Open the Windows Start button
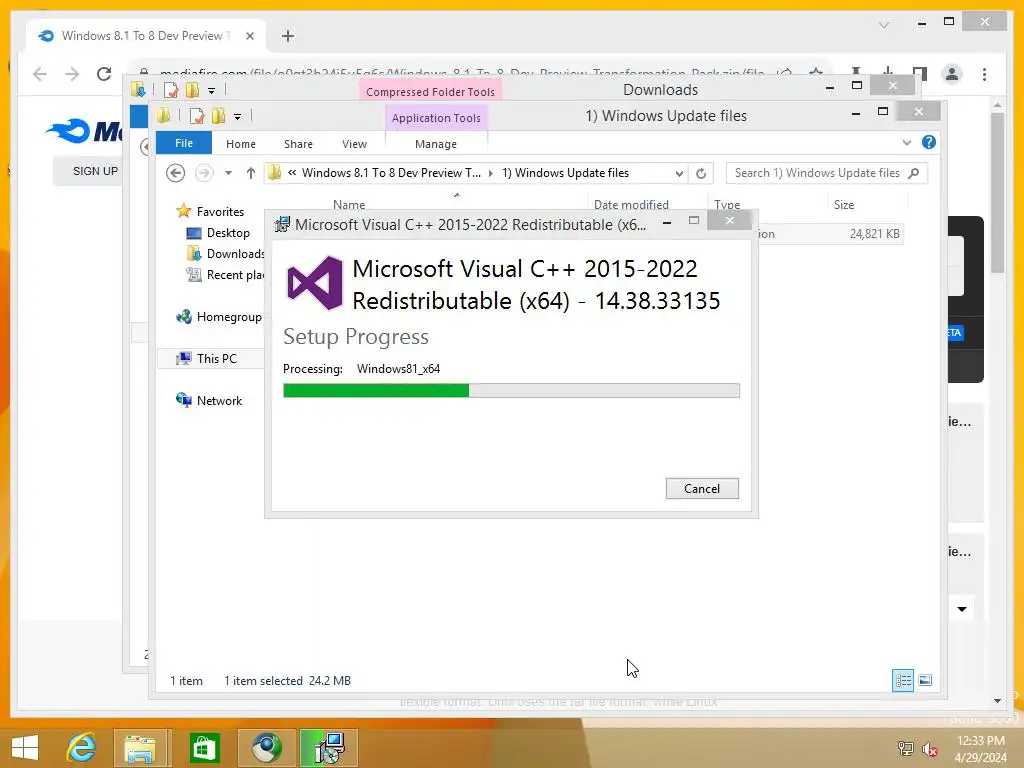Image resolution: width=1024 pixels, height=768 pixels. pyautogui.click(x=25, y=748)
